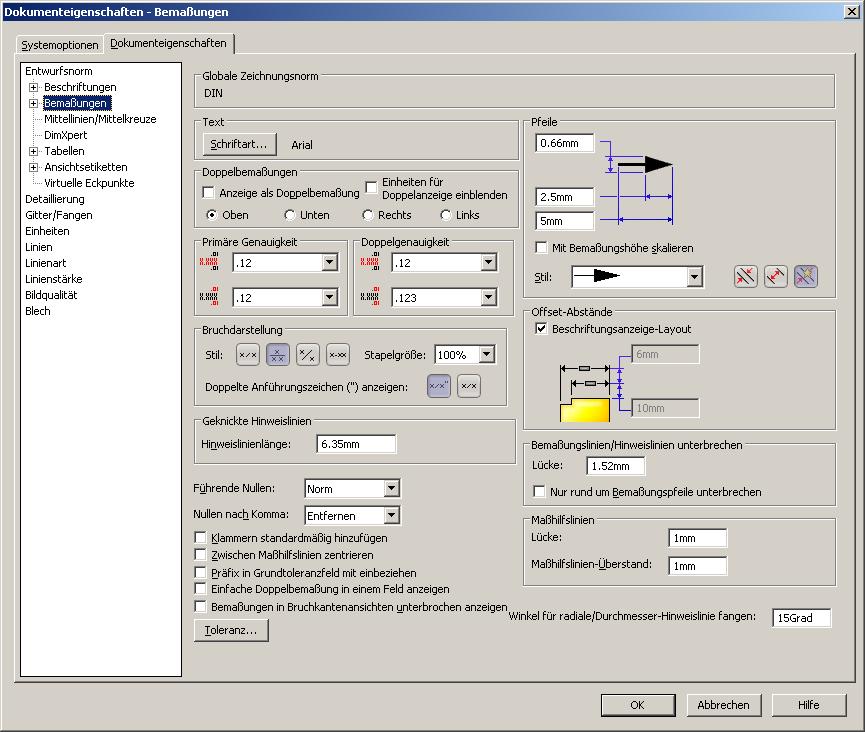Click the Schriftart... button
The height and width of the screenshot is (732, 865).
[239, 144]
